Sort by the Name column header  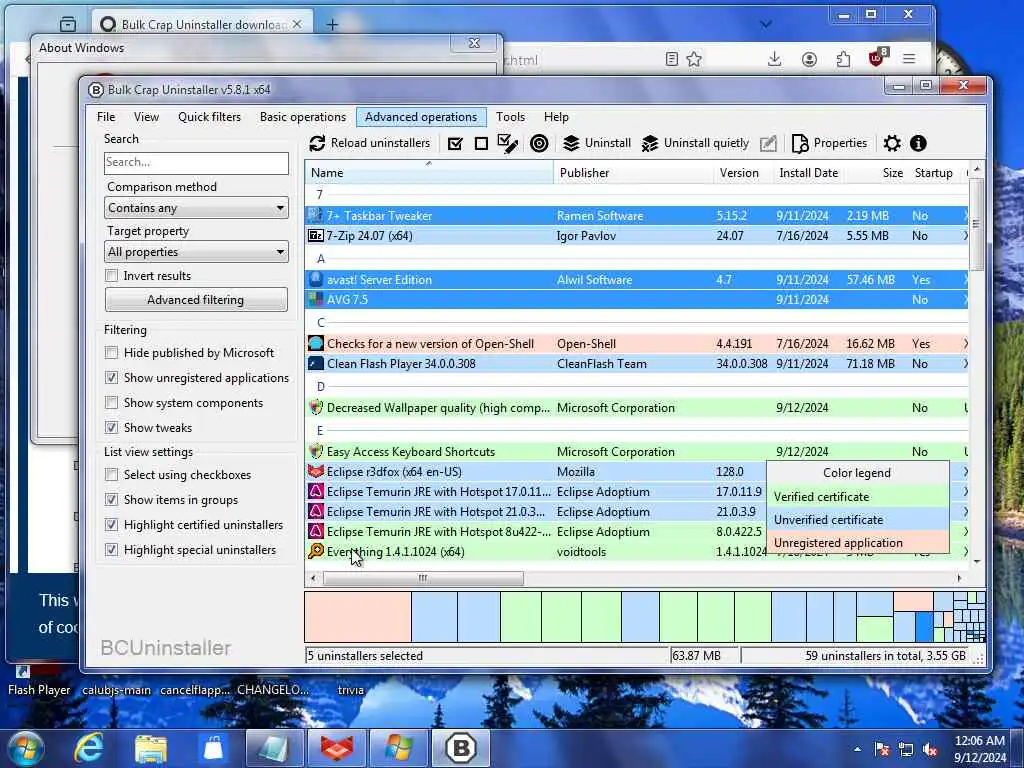pos(429,173)
